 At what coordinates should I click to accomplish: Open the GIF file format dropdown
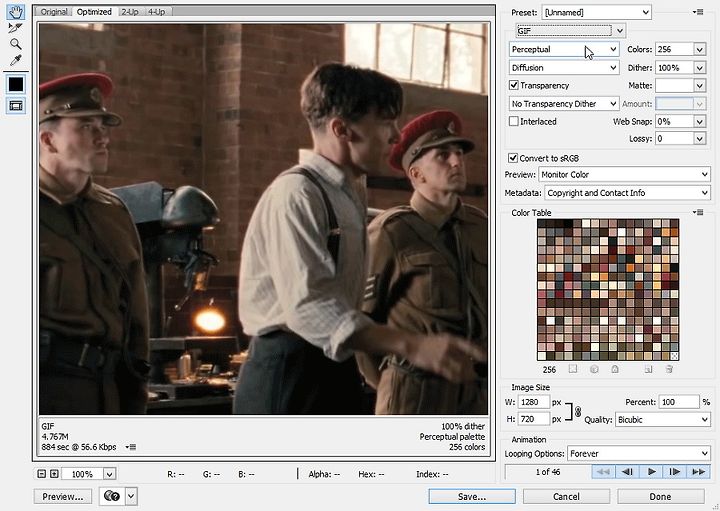click(571, 31)
